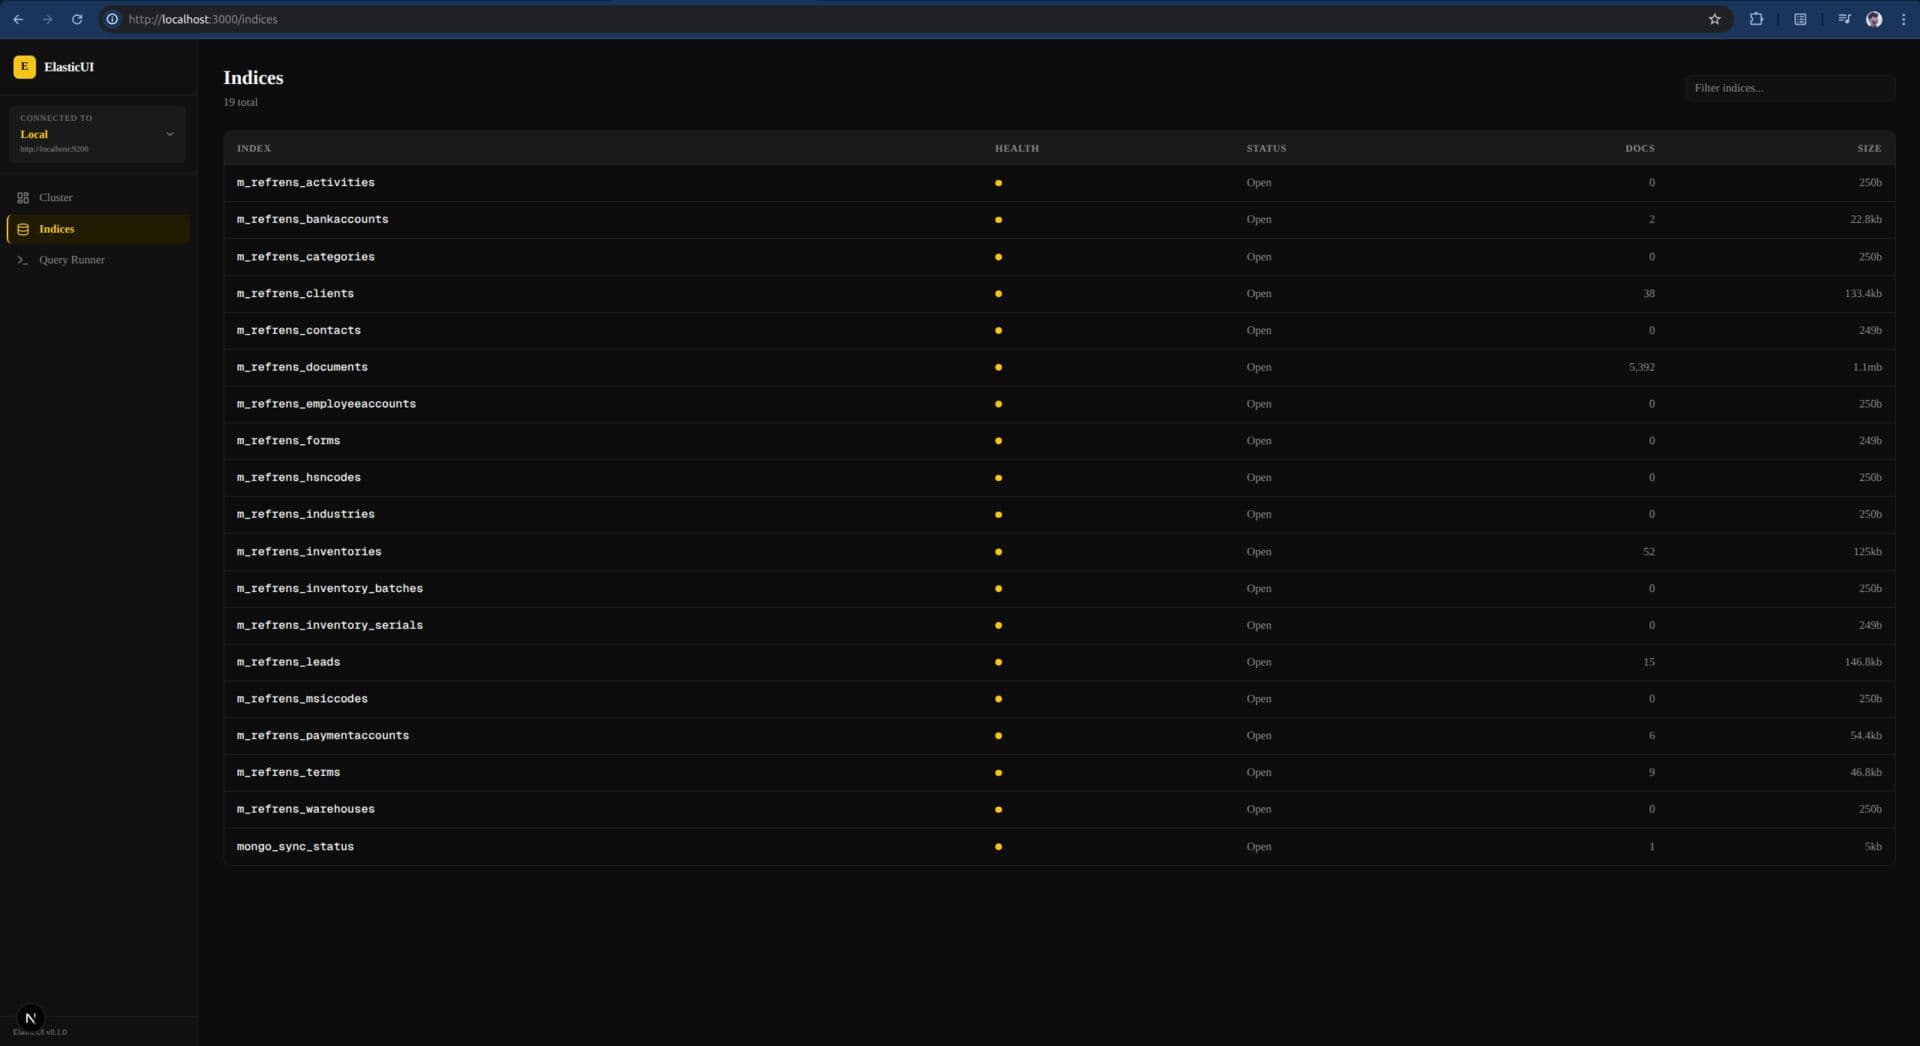The image size is (1920, 1046).
Task: Open the browser extensions puzzle icon
Action: 1756,19
